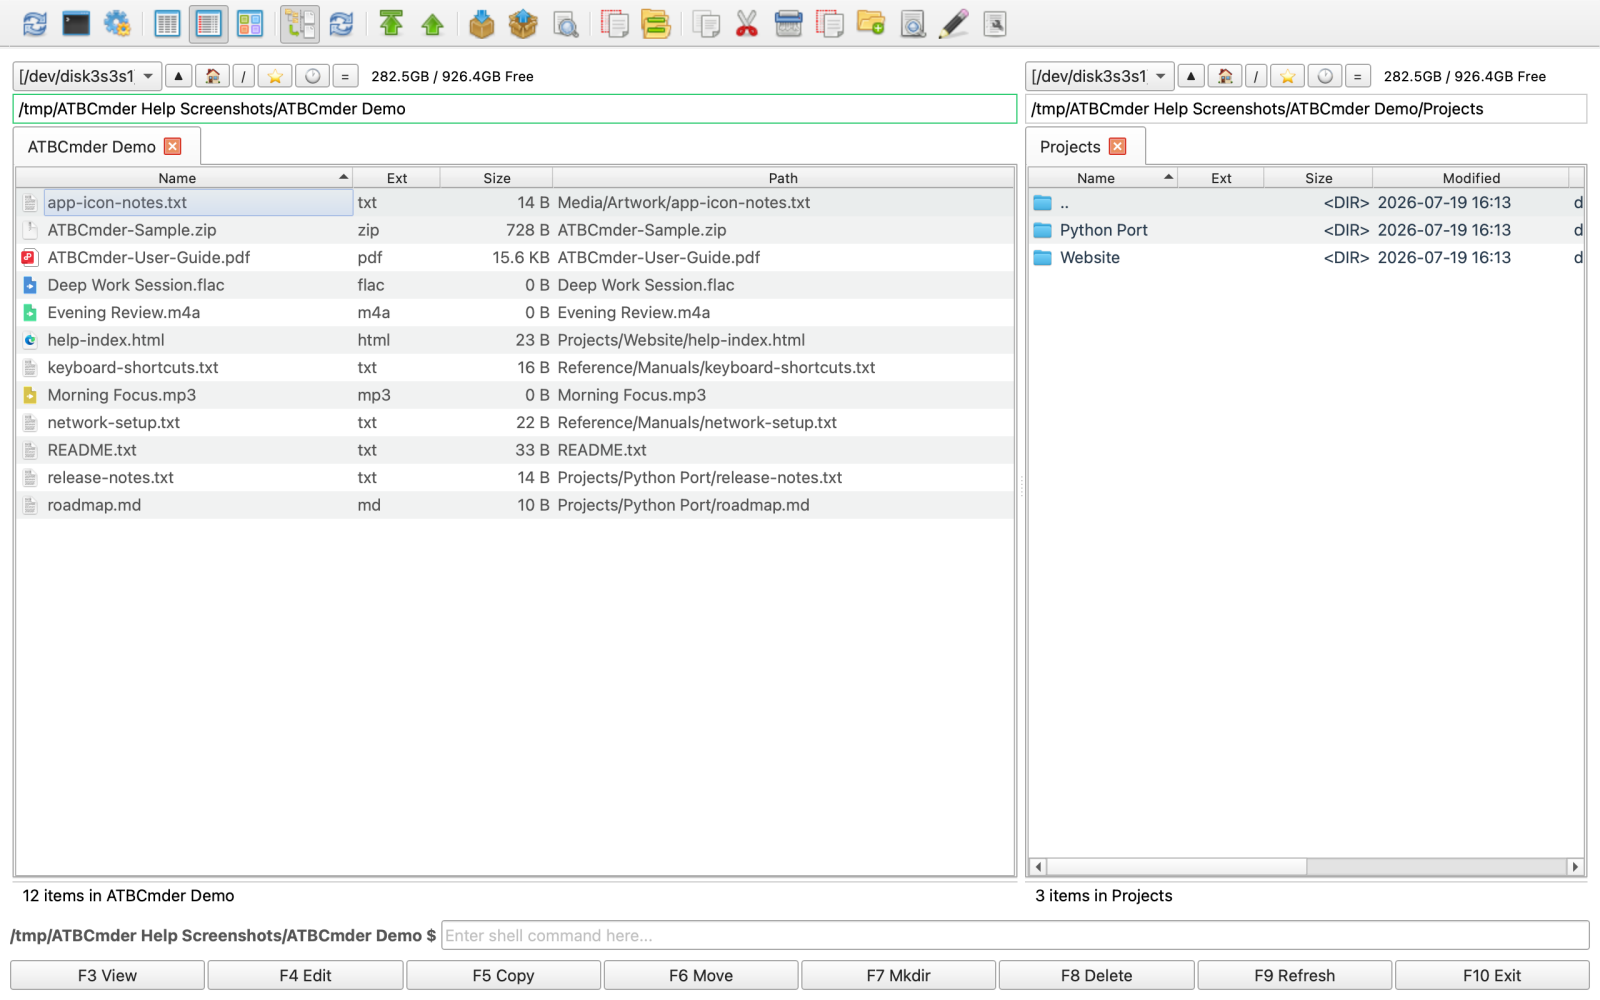Click the right panel path field
The width and height of the screenshot is (1600, 1000).
[x=1307, y=109]
